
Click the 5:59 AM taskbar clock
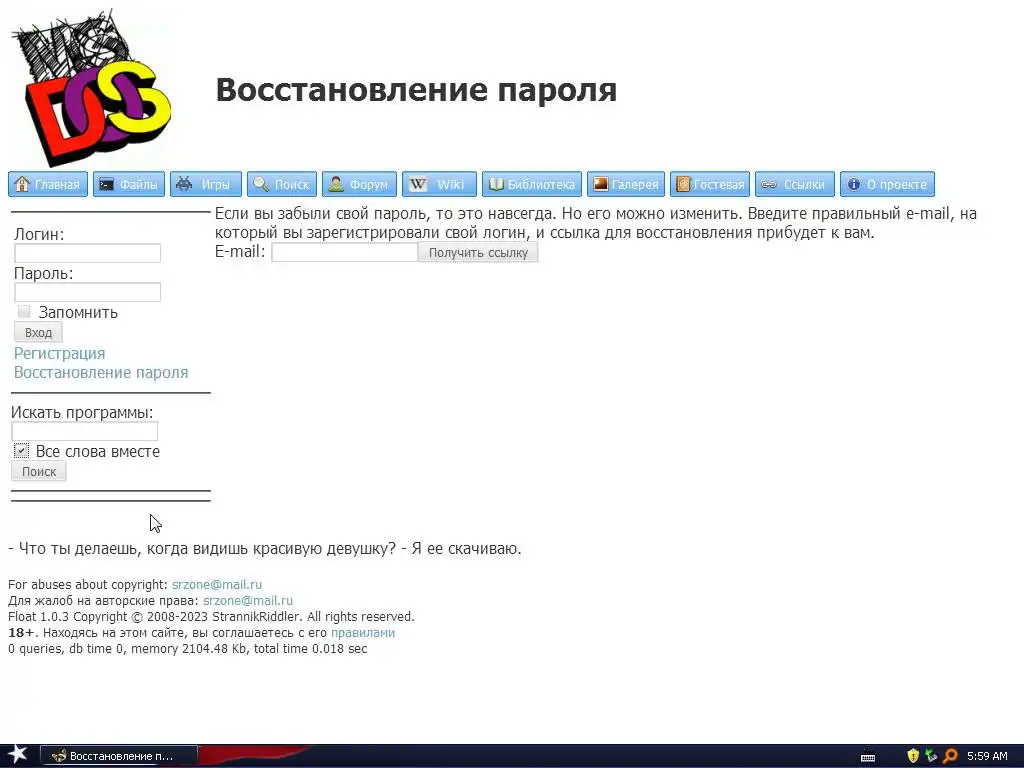point(987,756)
